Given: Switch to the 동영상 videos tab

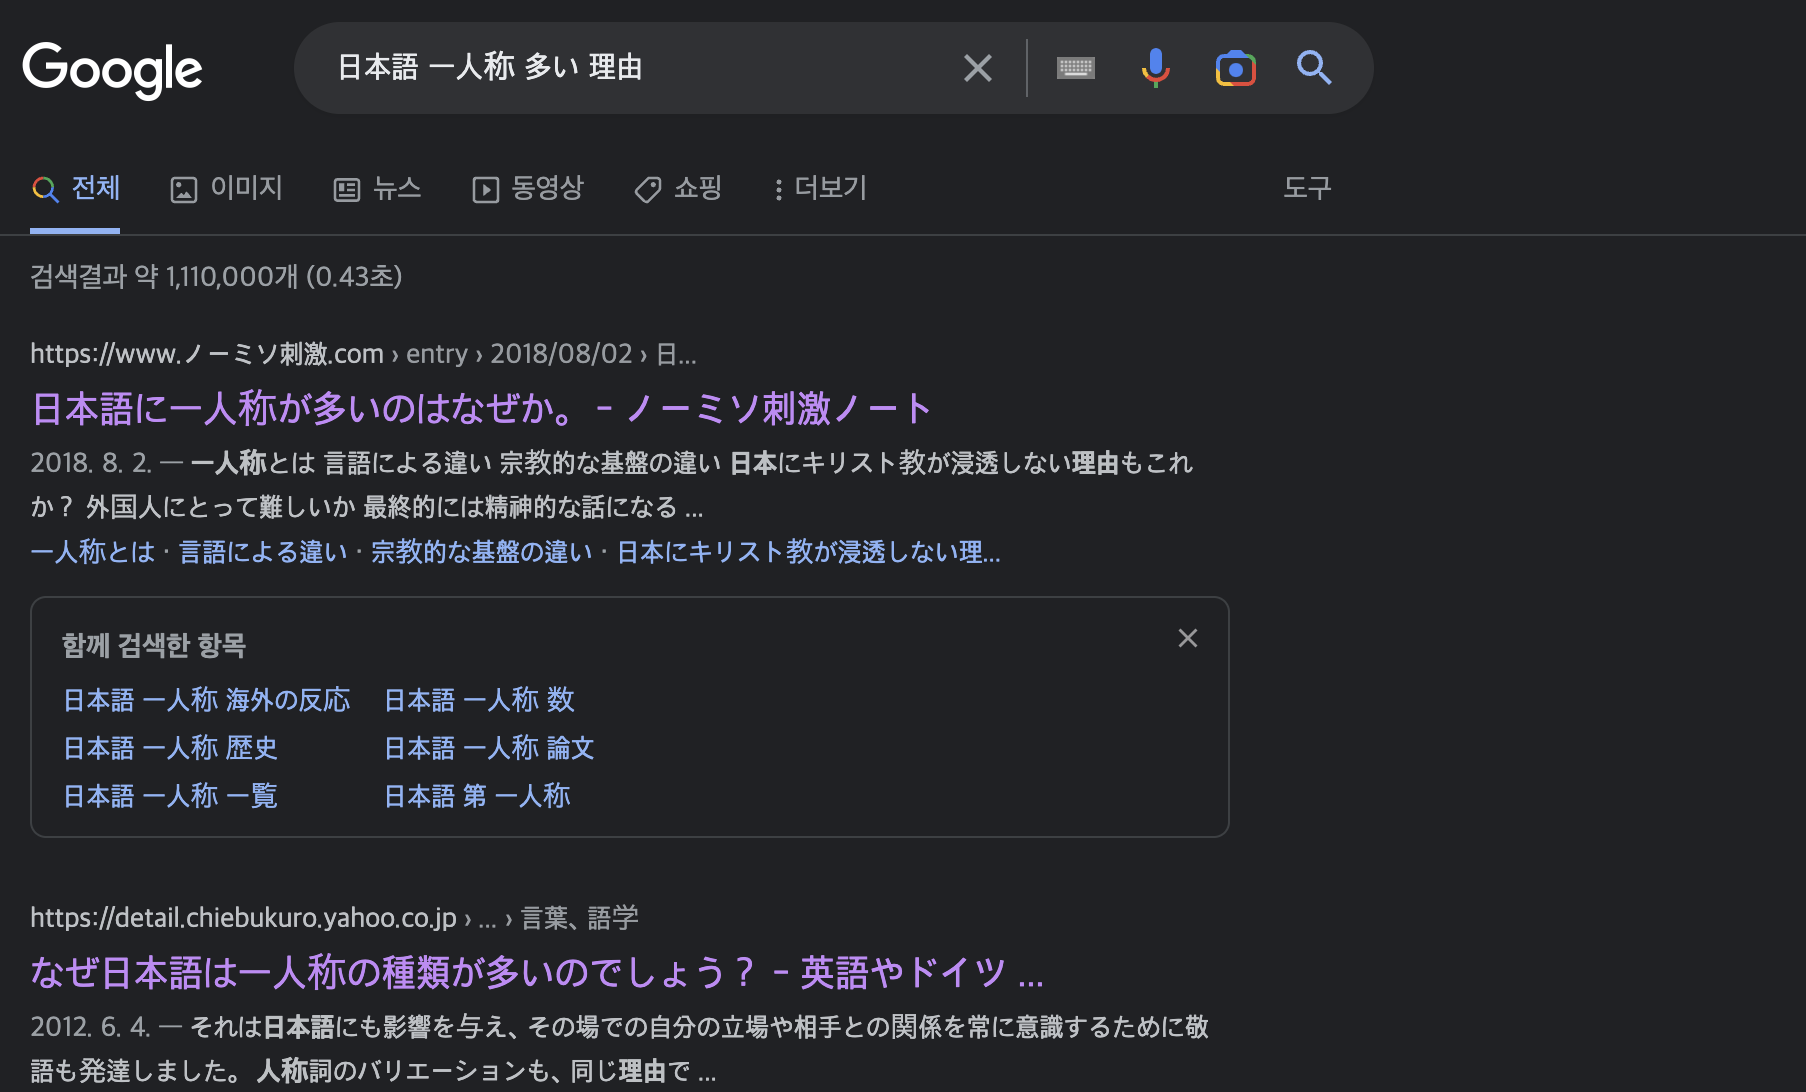Looking at the screenshot, I should point(528,189).
